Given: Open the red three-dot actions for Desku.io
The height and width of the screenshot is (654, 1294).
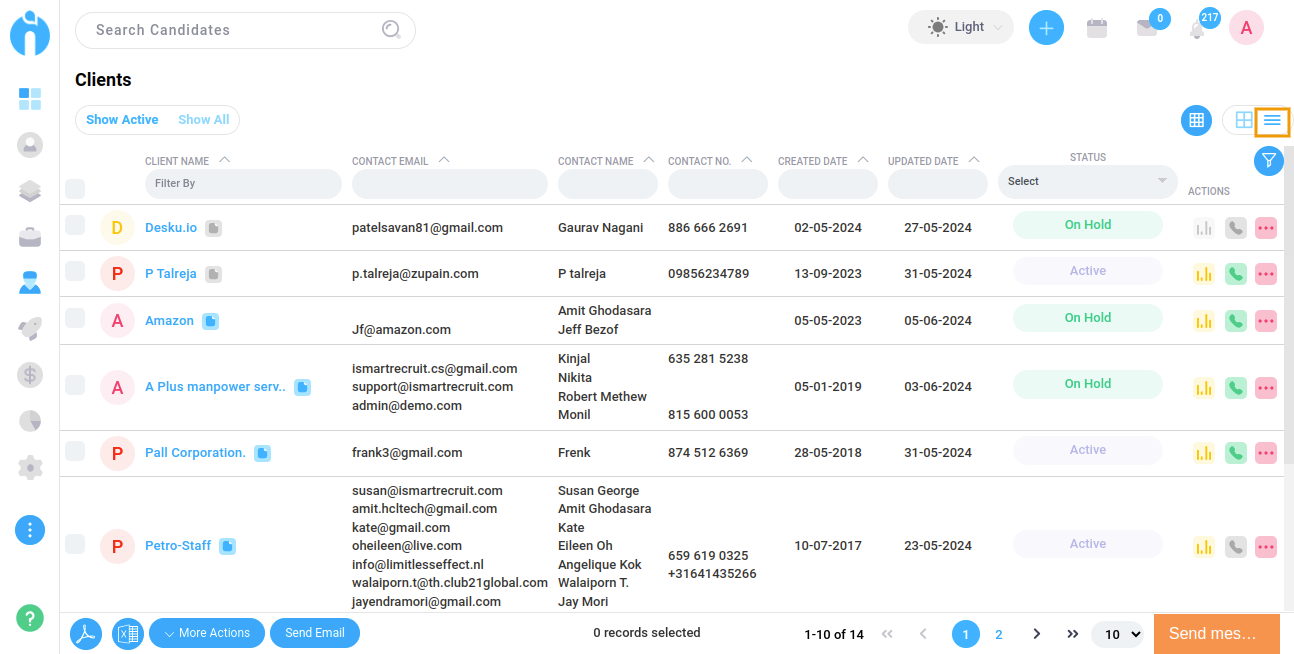Looking at the screenshot, I should (x=1266, y=228).
